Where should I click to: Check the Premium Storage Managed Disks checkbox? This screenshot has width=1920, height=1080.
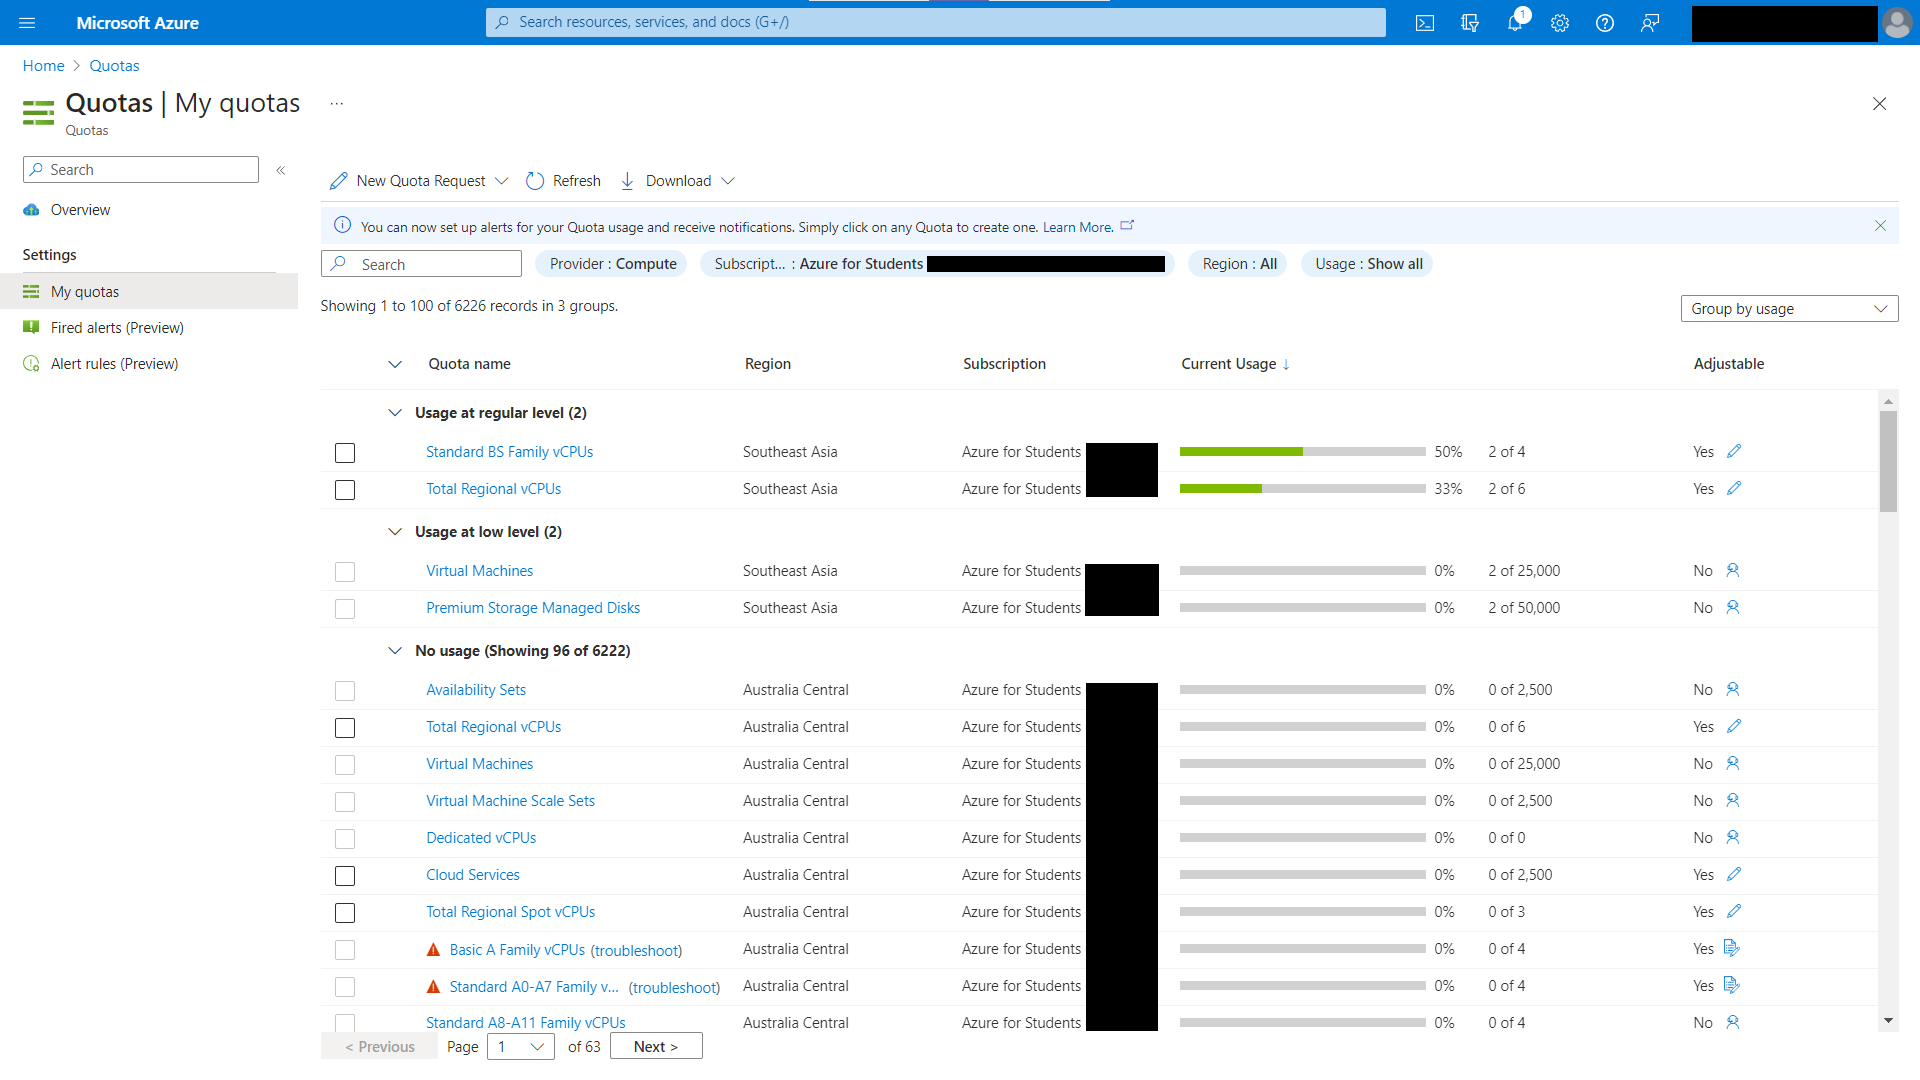click(345, 609)
